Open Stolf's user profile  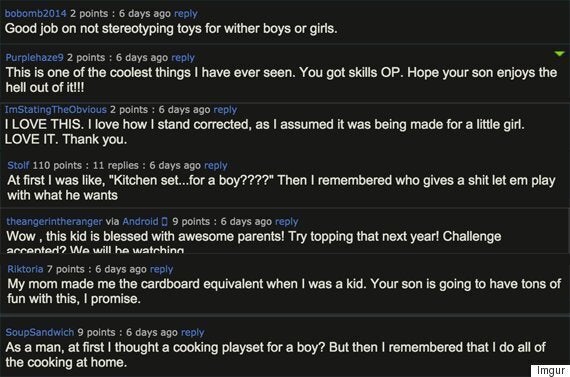[x=18, y=165]
